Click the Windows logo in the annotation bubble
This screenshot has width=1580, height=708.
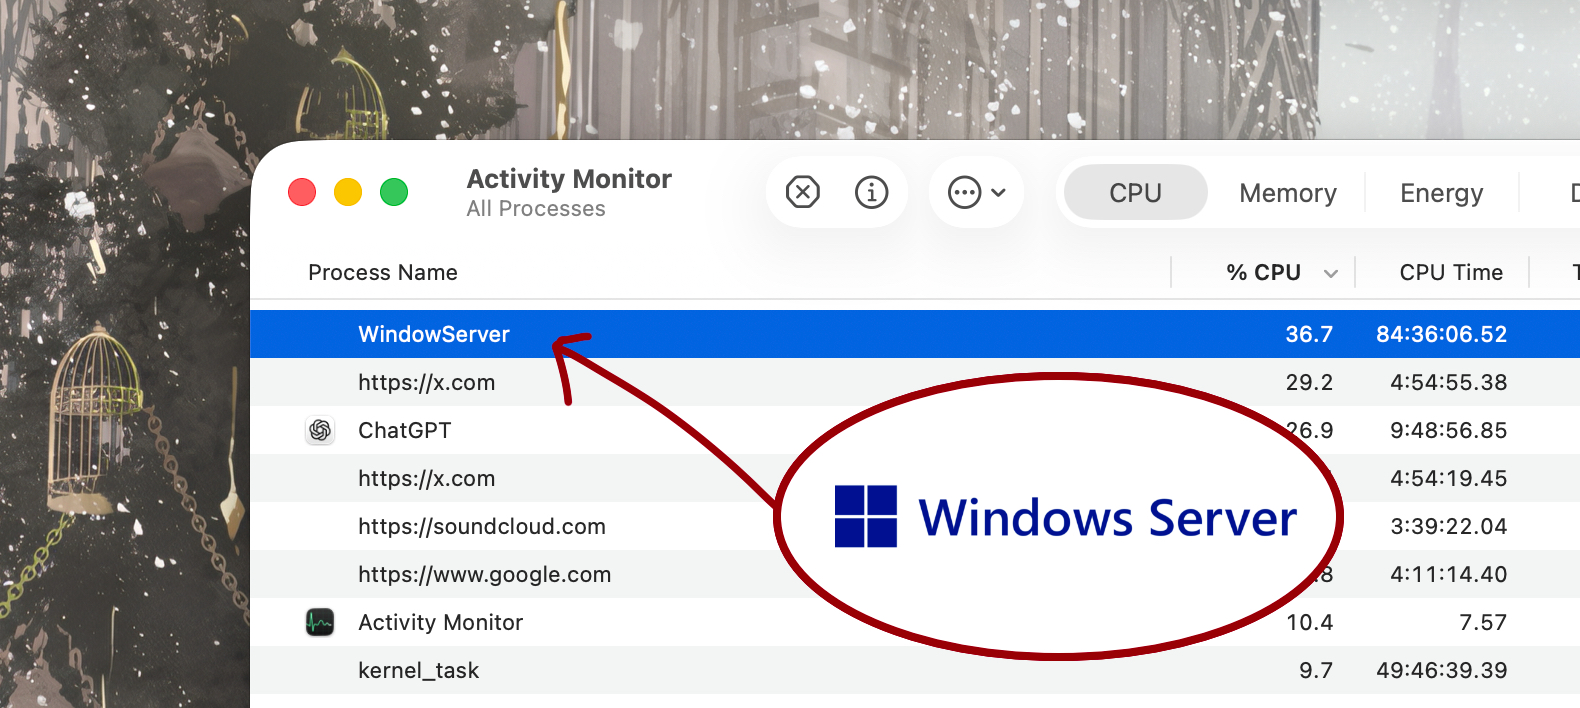pyautogui.click(x=865, y=517)
